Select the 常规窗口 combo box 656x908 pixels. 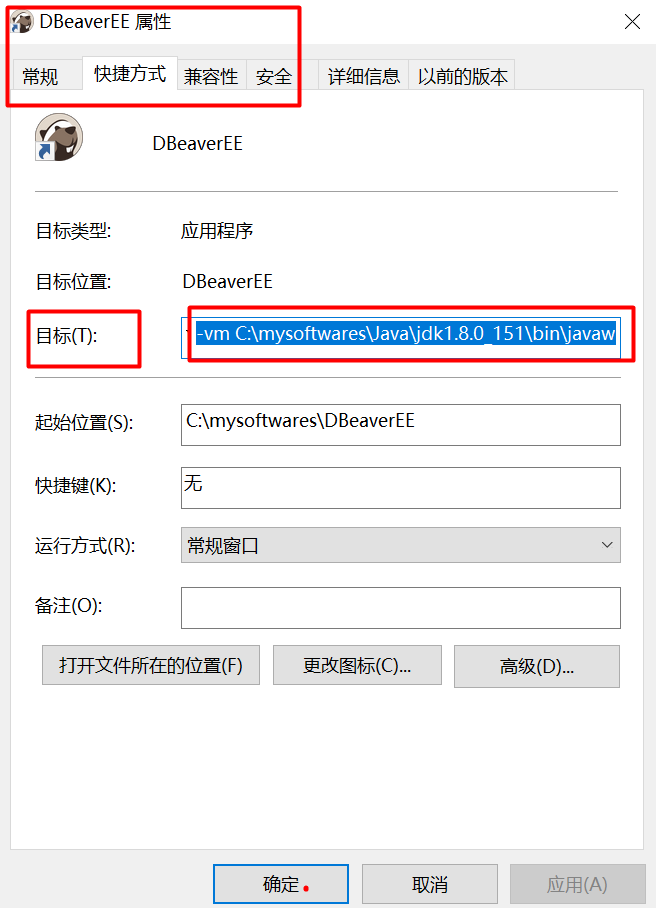(x=401, y=545)
